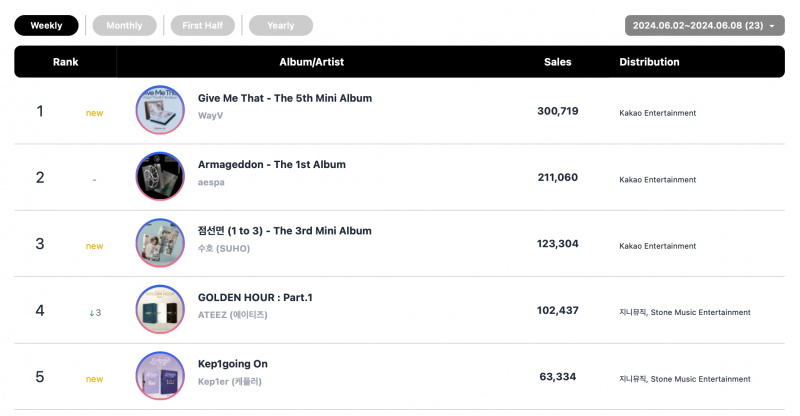The height and width of the screenshot is (416, 800).
Task: Click the Rank column header
Action: point(65,62)
